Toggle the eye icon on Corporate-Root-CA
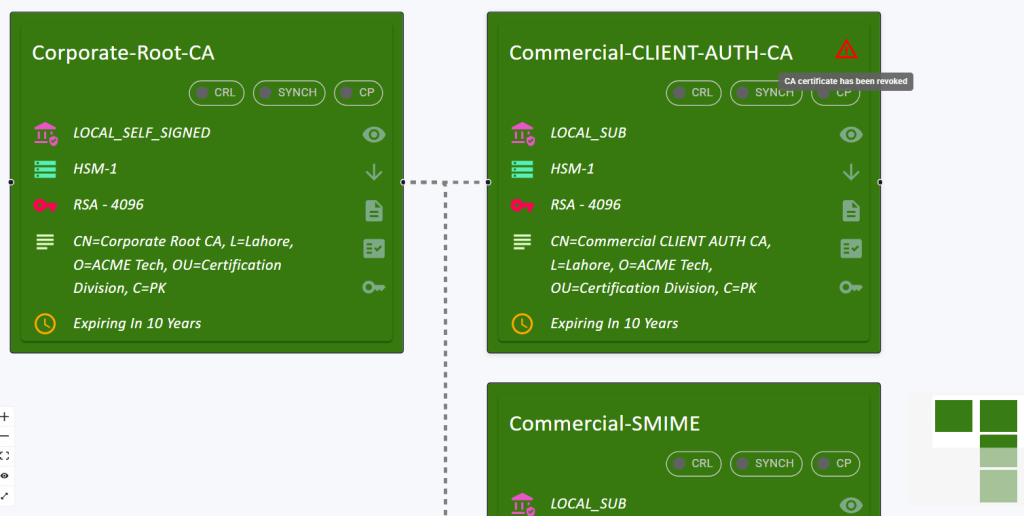The image size is (1024, 516). [374, 135]
